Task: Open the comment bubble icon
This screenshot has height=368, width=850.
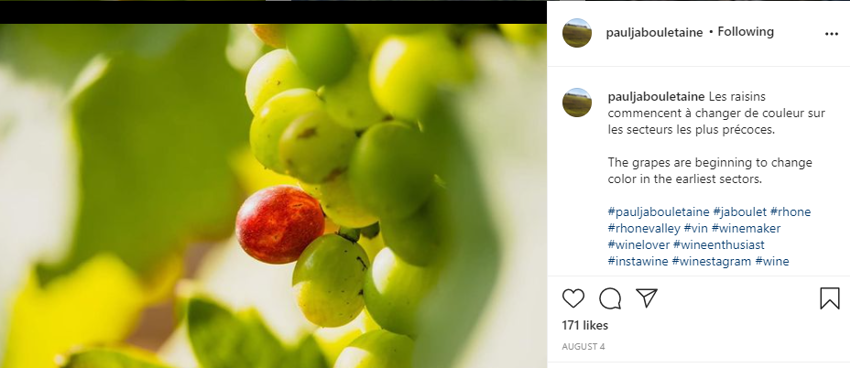Action: click(x=610, y=299)
